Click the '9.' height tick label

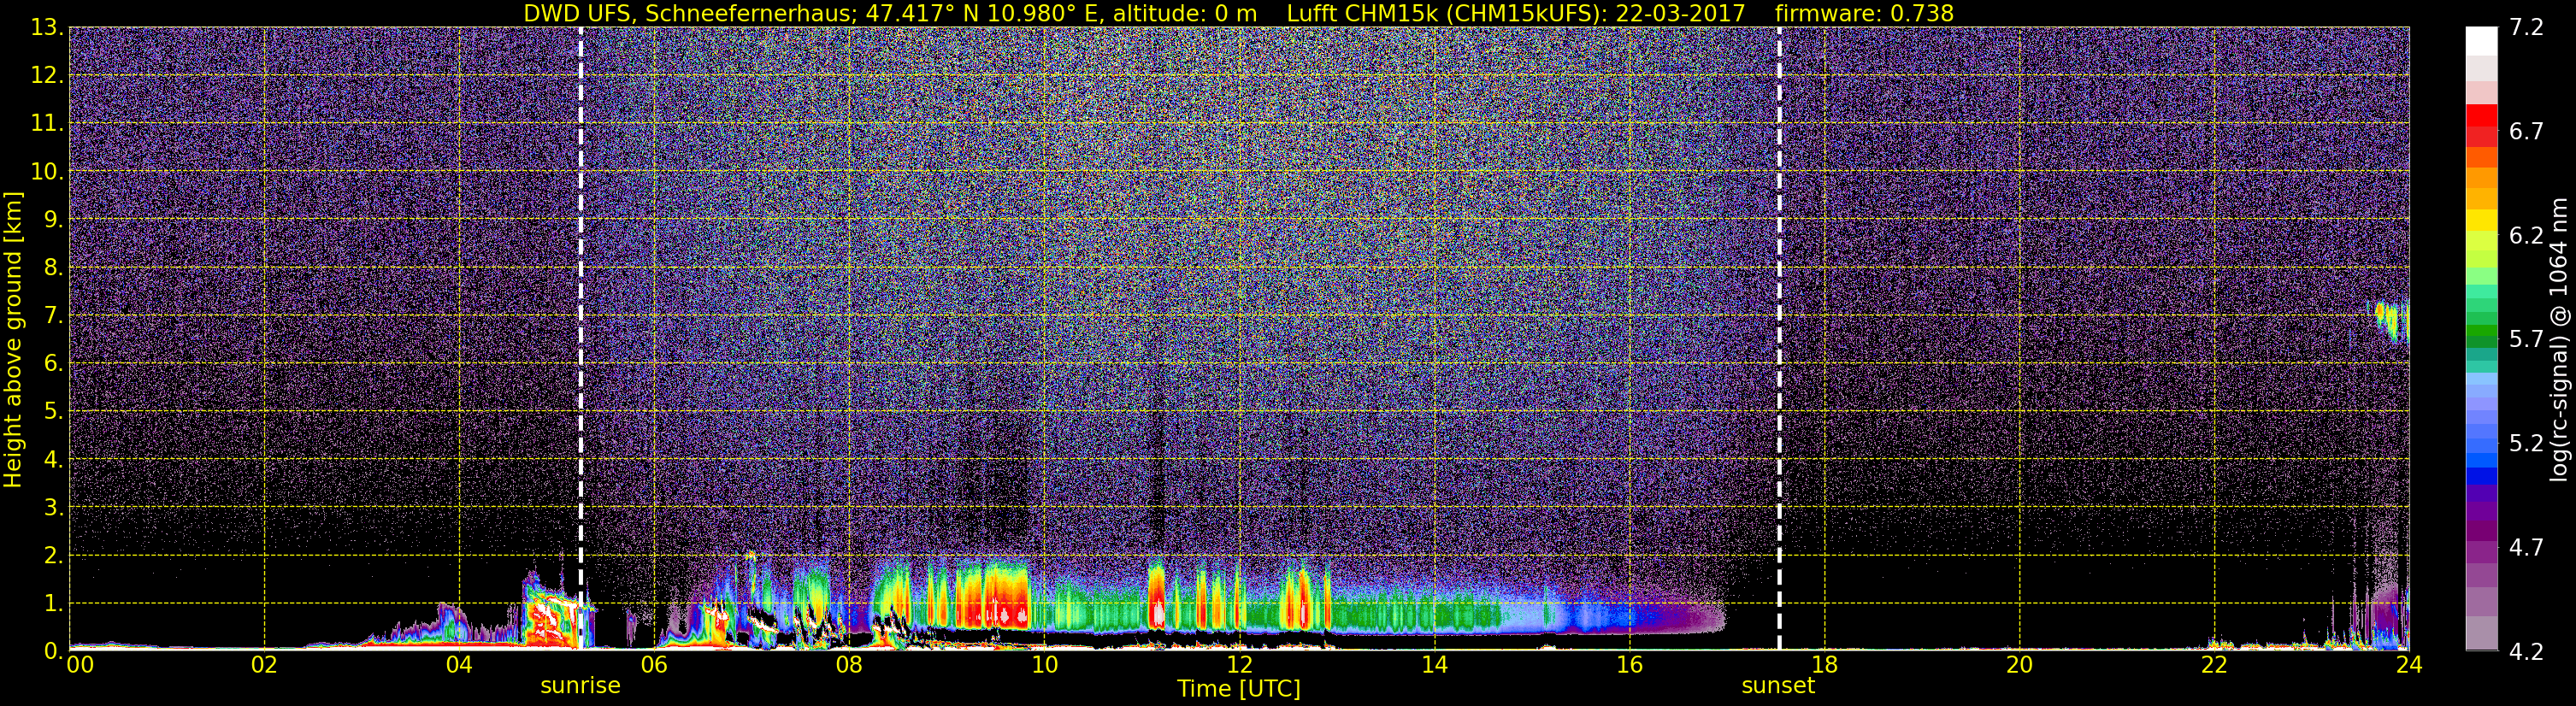coord(52,219)
